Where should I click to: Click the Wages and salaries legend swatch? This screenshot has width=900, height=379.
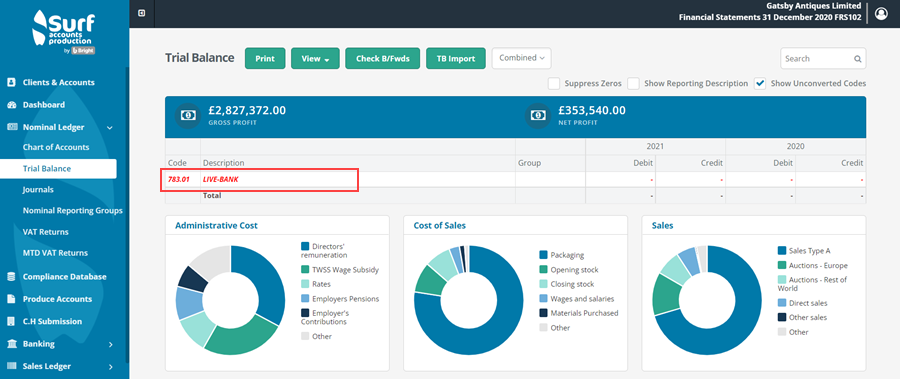pyautogui.click(x=543, y=299)
